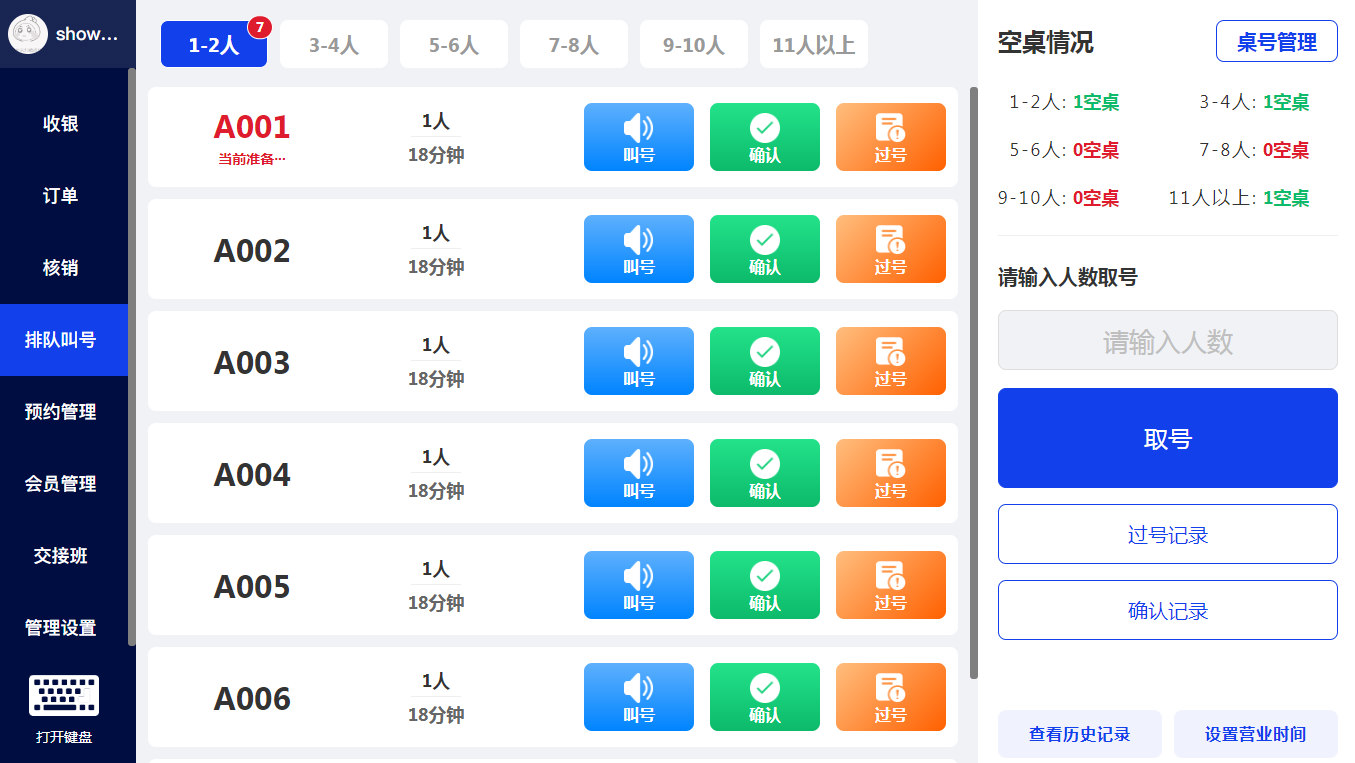Mark ticket A001 as passed (过号)

pyautogui.click(x=890, y=137)
